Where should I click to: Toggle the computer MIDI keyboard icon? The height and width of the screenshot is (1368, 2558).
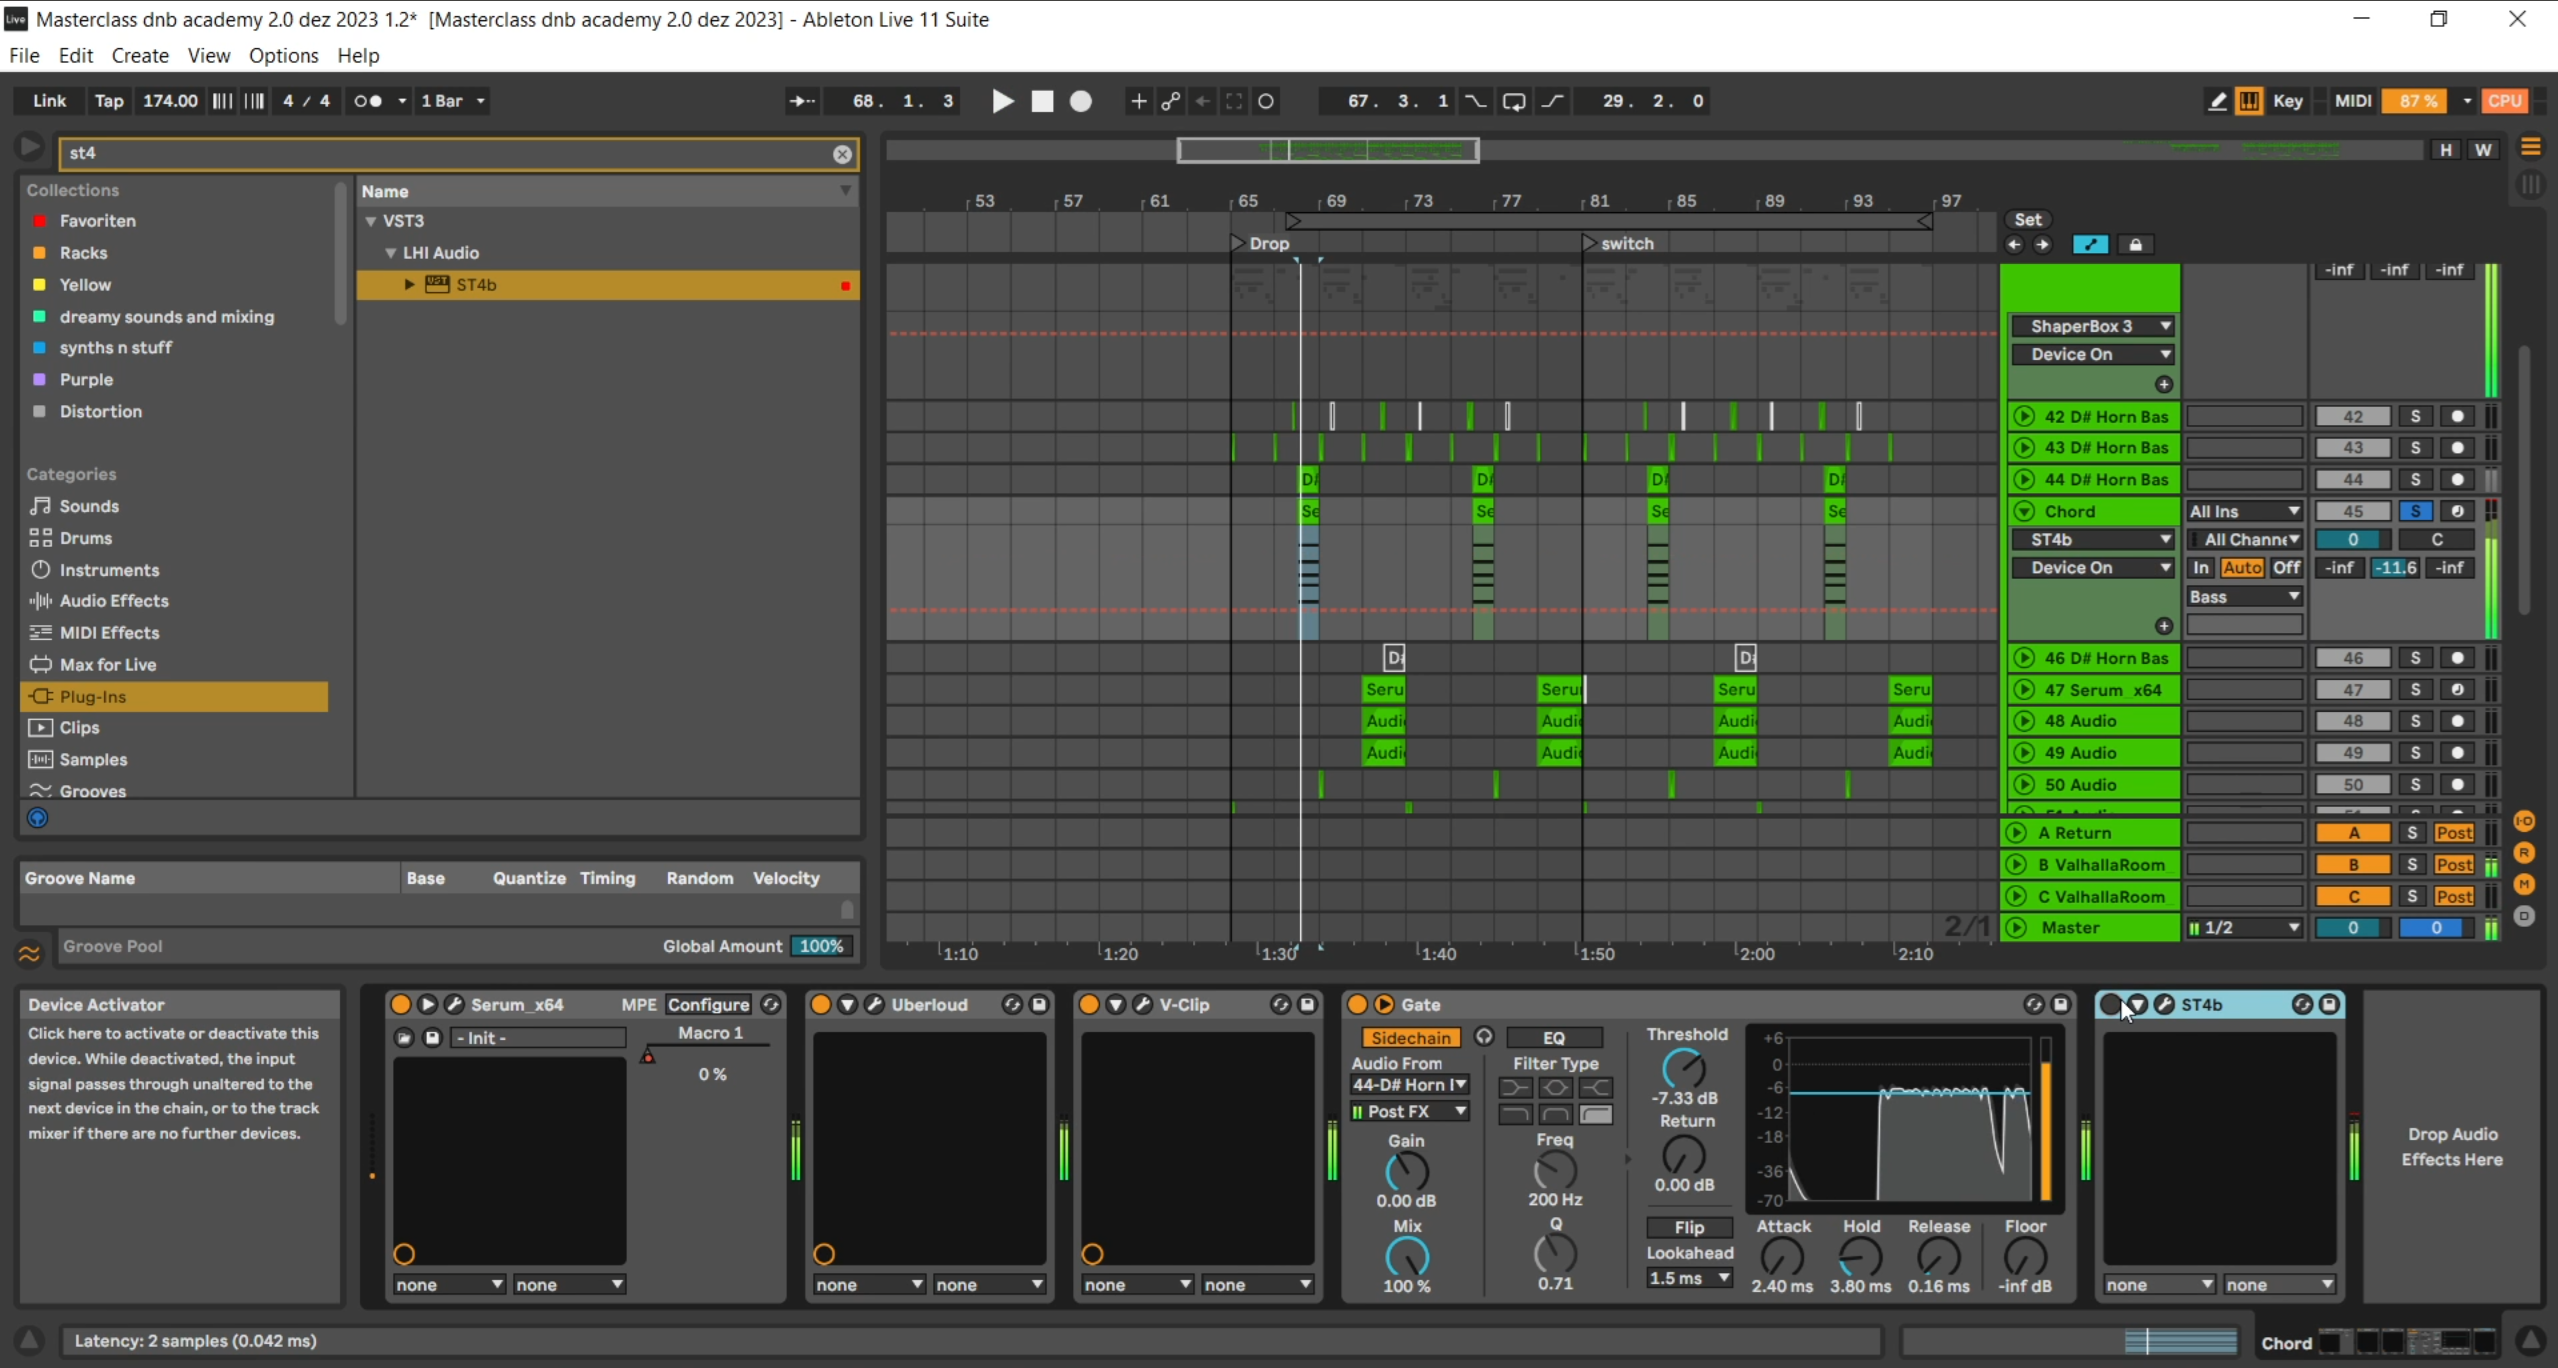(x=2249, y=101)
